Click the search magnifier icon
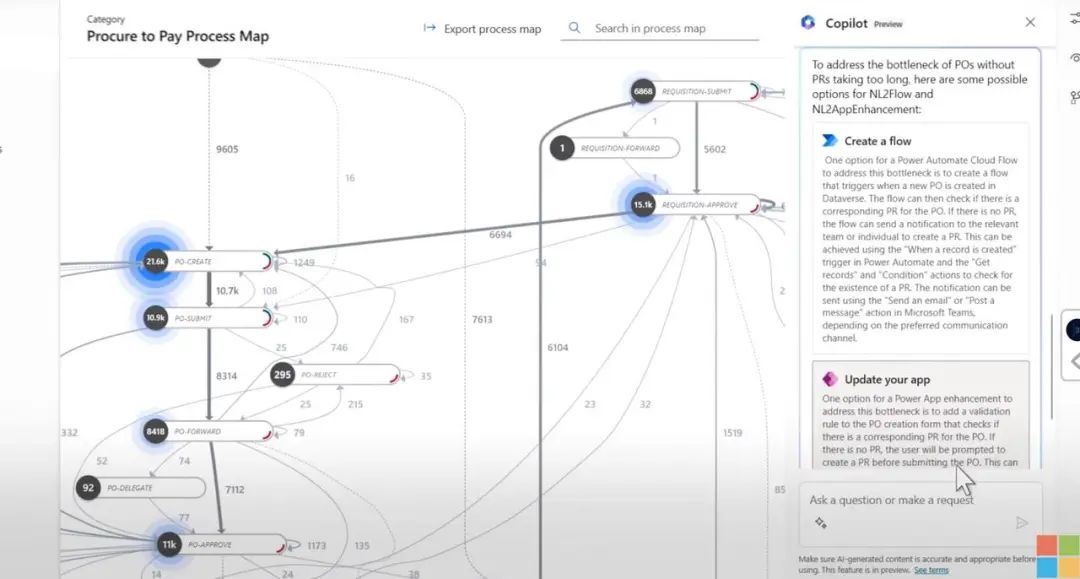Screen dimensions: 1080x579 pos(574,28)
